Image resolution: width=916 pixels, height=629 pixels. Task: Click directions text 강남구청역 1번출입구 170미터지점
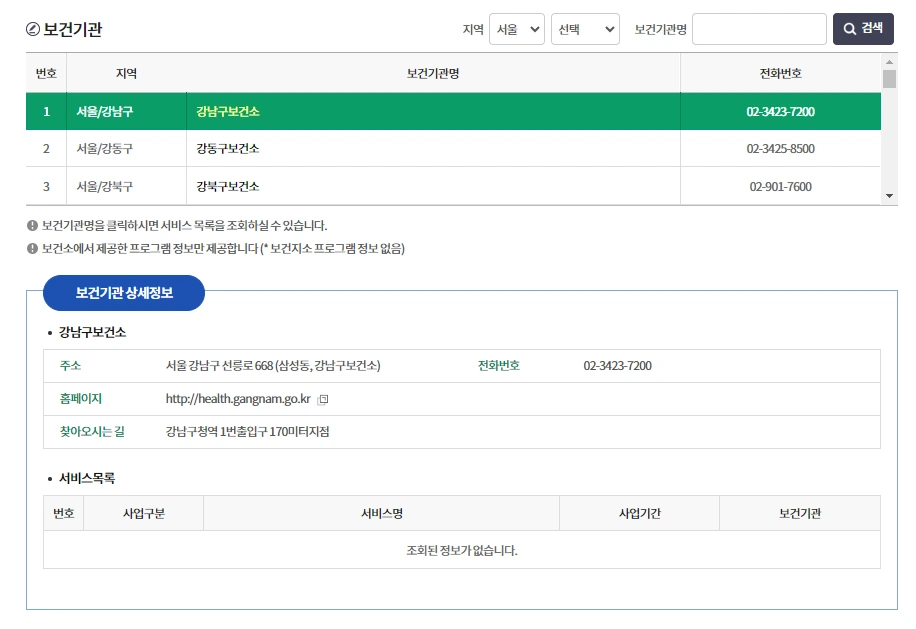coord(248,432)
